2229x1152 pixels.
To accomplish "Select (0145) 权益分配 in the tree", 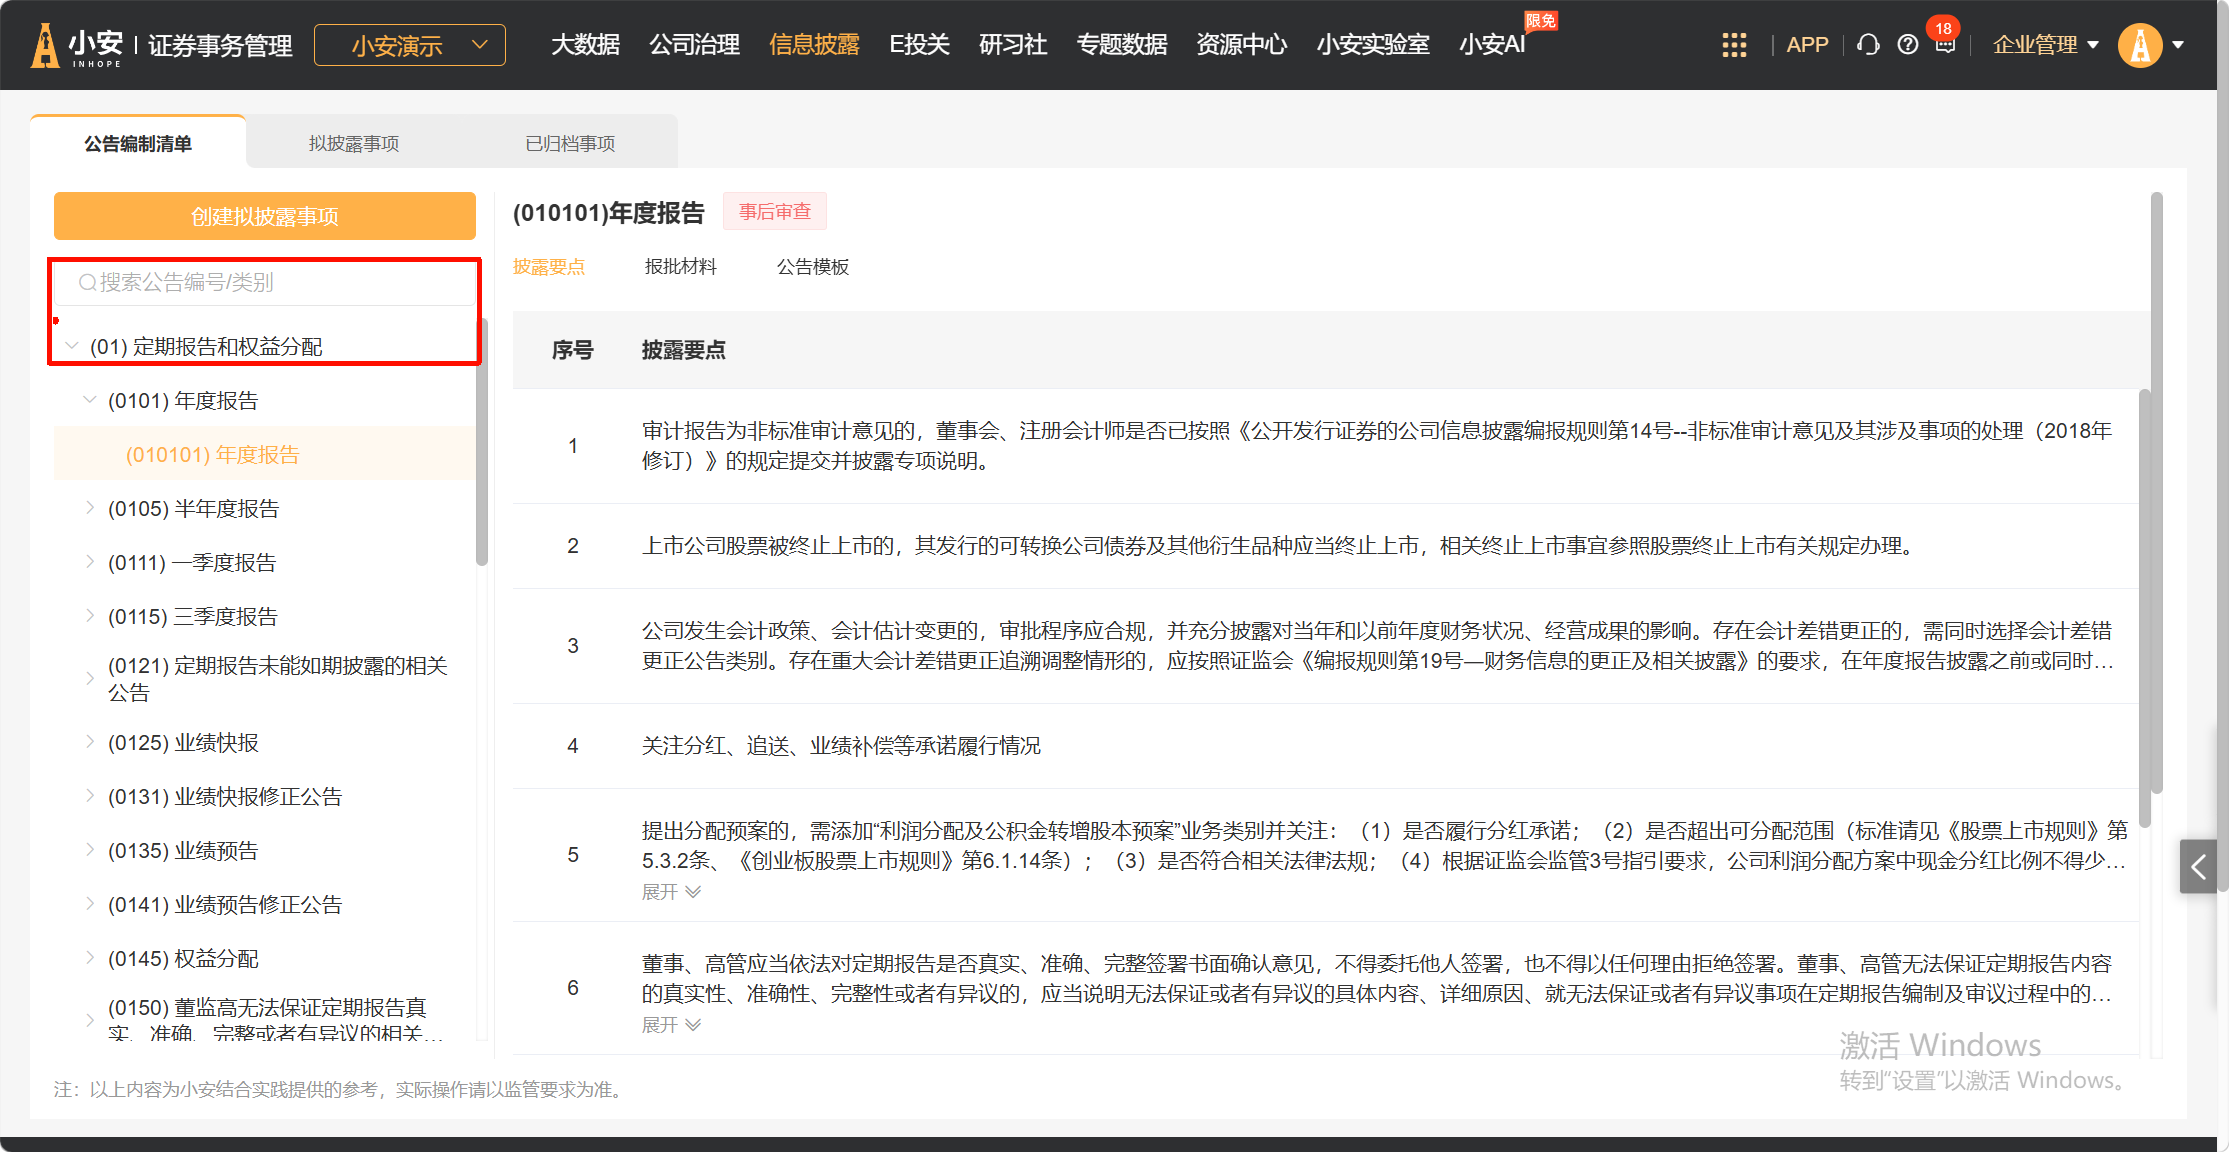I will pos(183,958).
